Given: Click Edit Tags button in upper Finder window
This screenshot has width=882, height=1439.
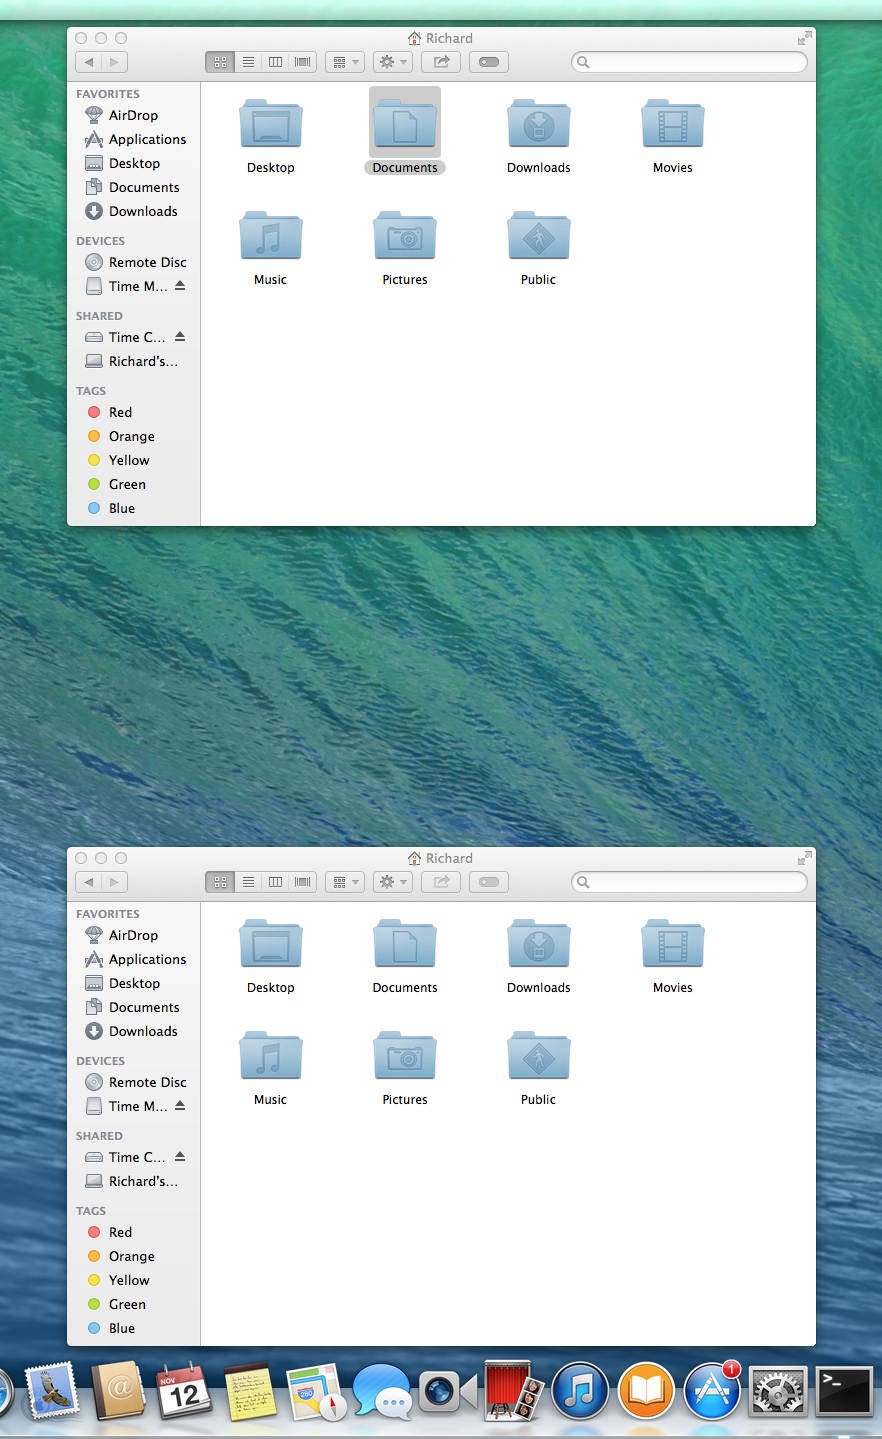Looking at the screenshot, I should coord(489,62).
